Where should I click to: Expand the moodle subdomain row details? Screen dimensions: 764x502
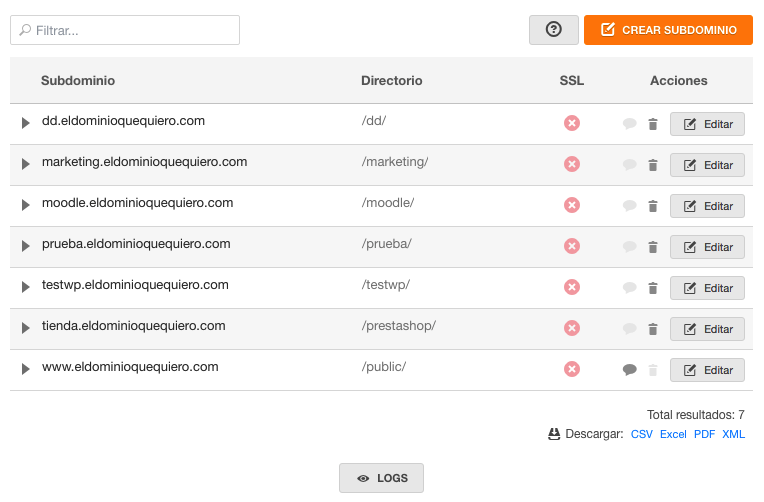click(25, 205)
